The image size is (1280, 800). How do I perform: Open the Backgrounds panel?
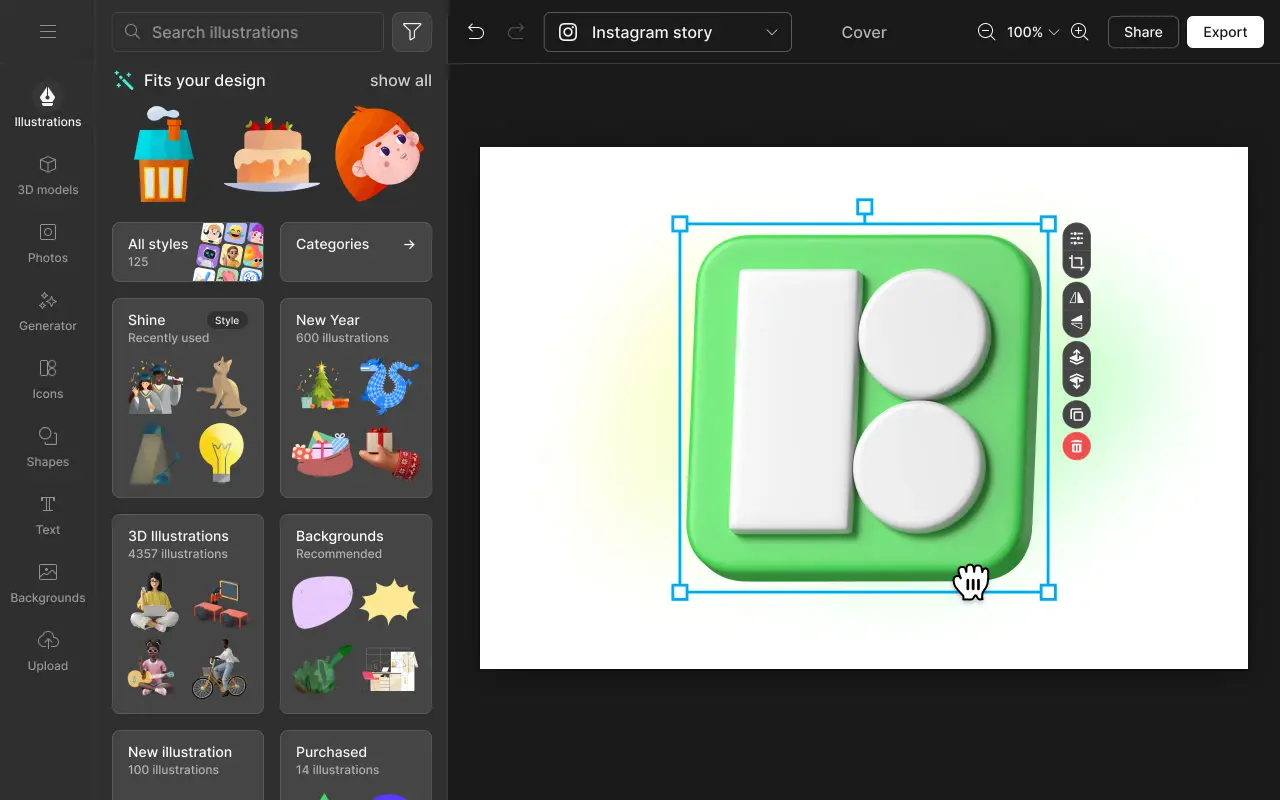point(47,583)
